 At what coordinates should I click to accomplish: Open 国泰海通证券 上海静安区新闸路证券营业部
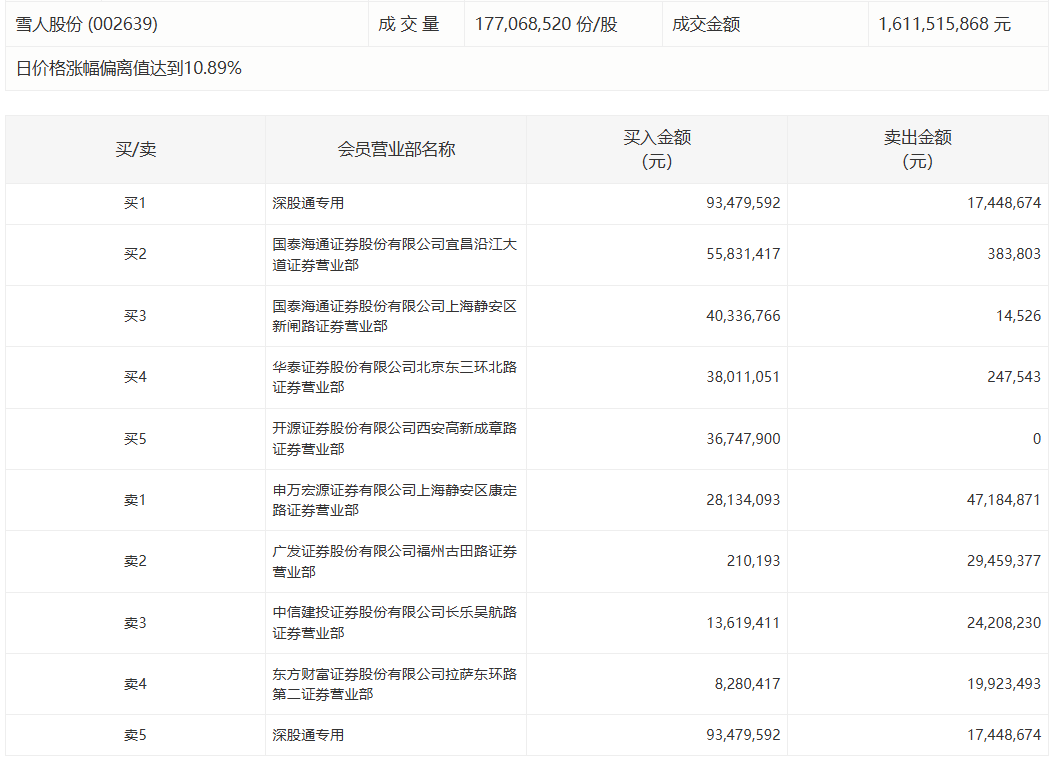394,316
